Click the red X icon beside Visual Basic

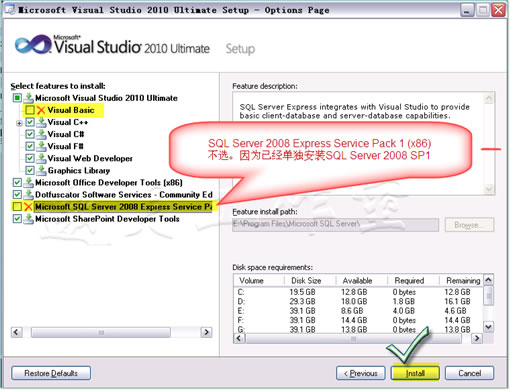coord(41,110)
